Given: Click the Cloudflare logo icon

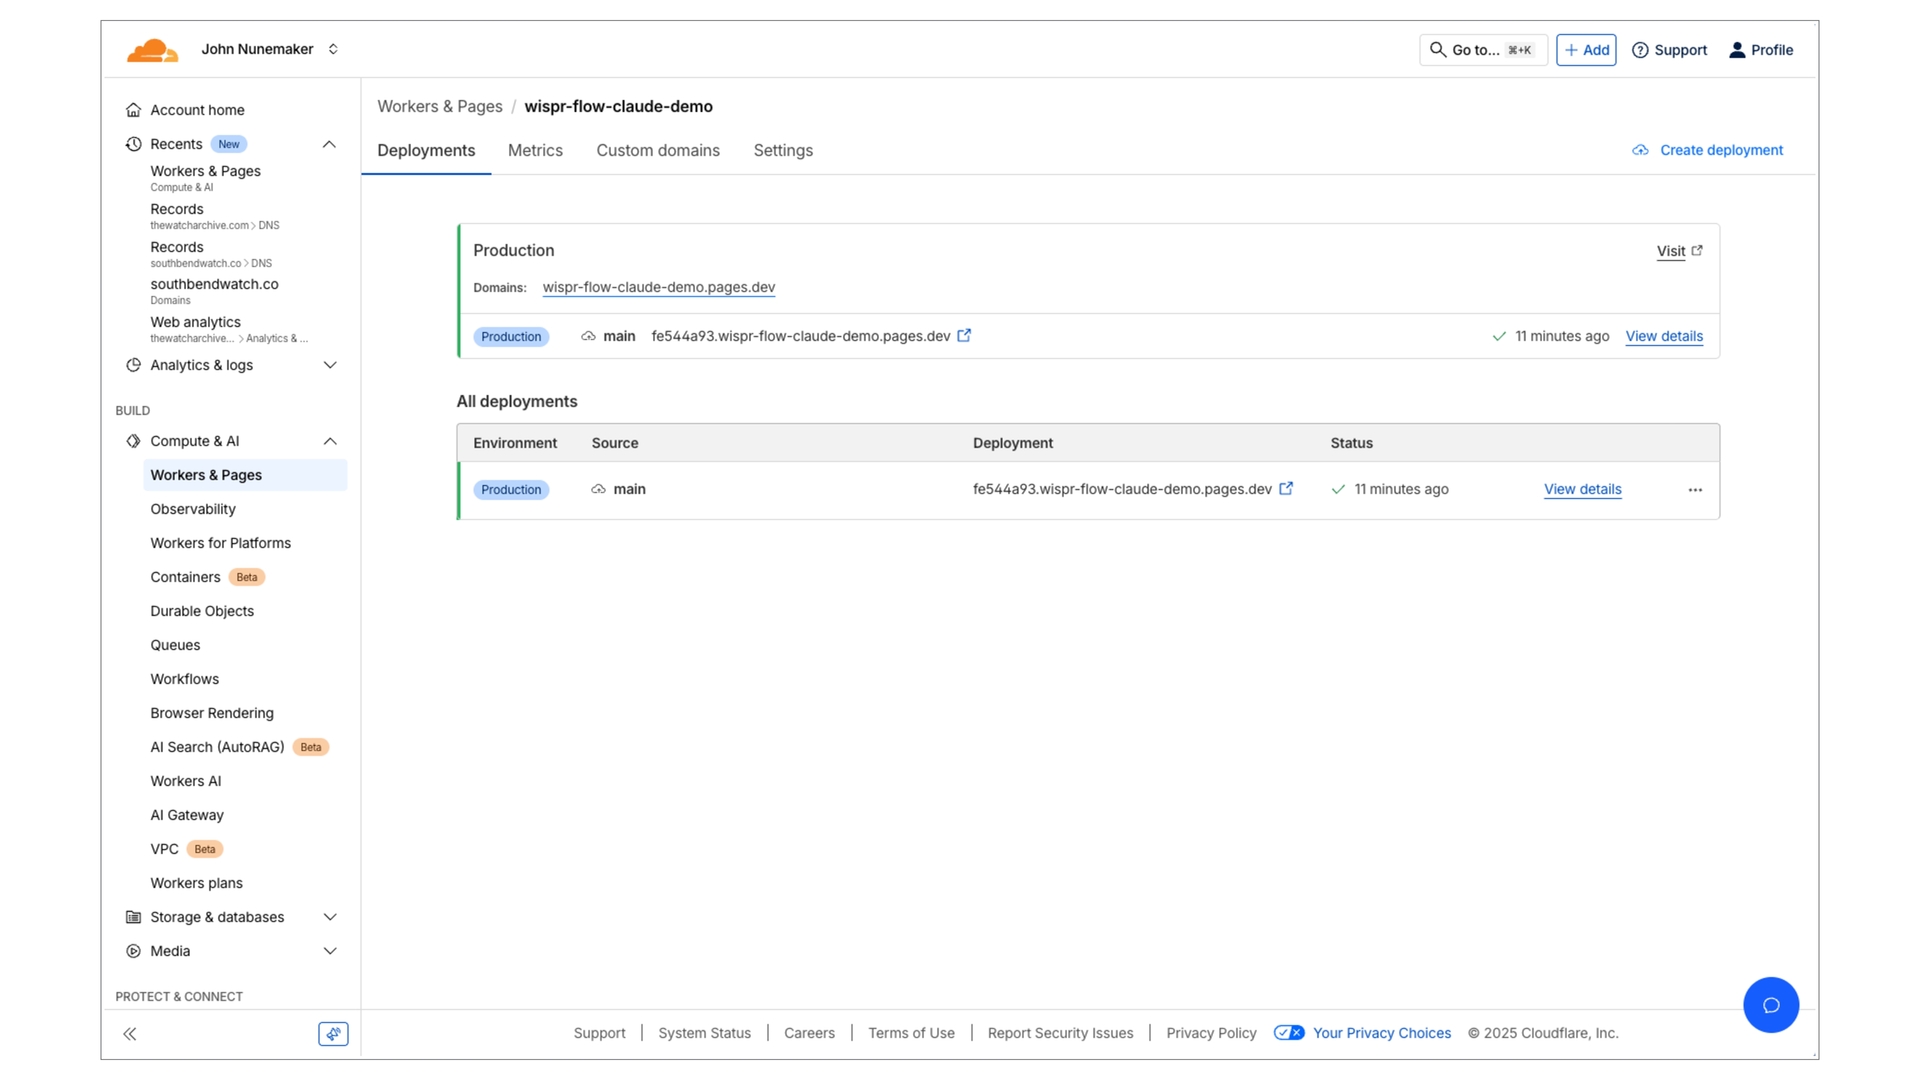Looking at the screenshot, I should tap(152, 50).
